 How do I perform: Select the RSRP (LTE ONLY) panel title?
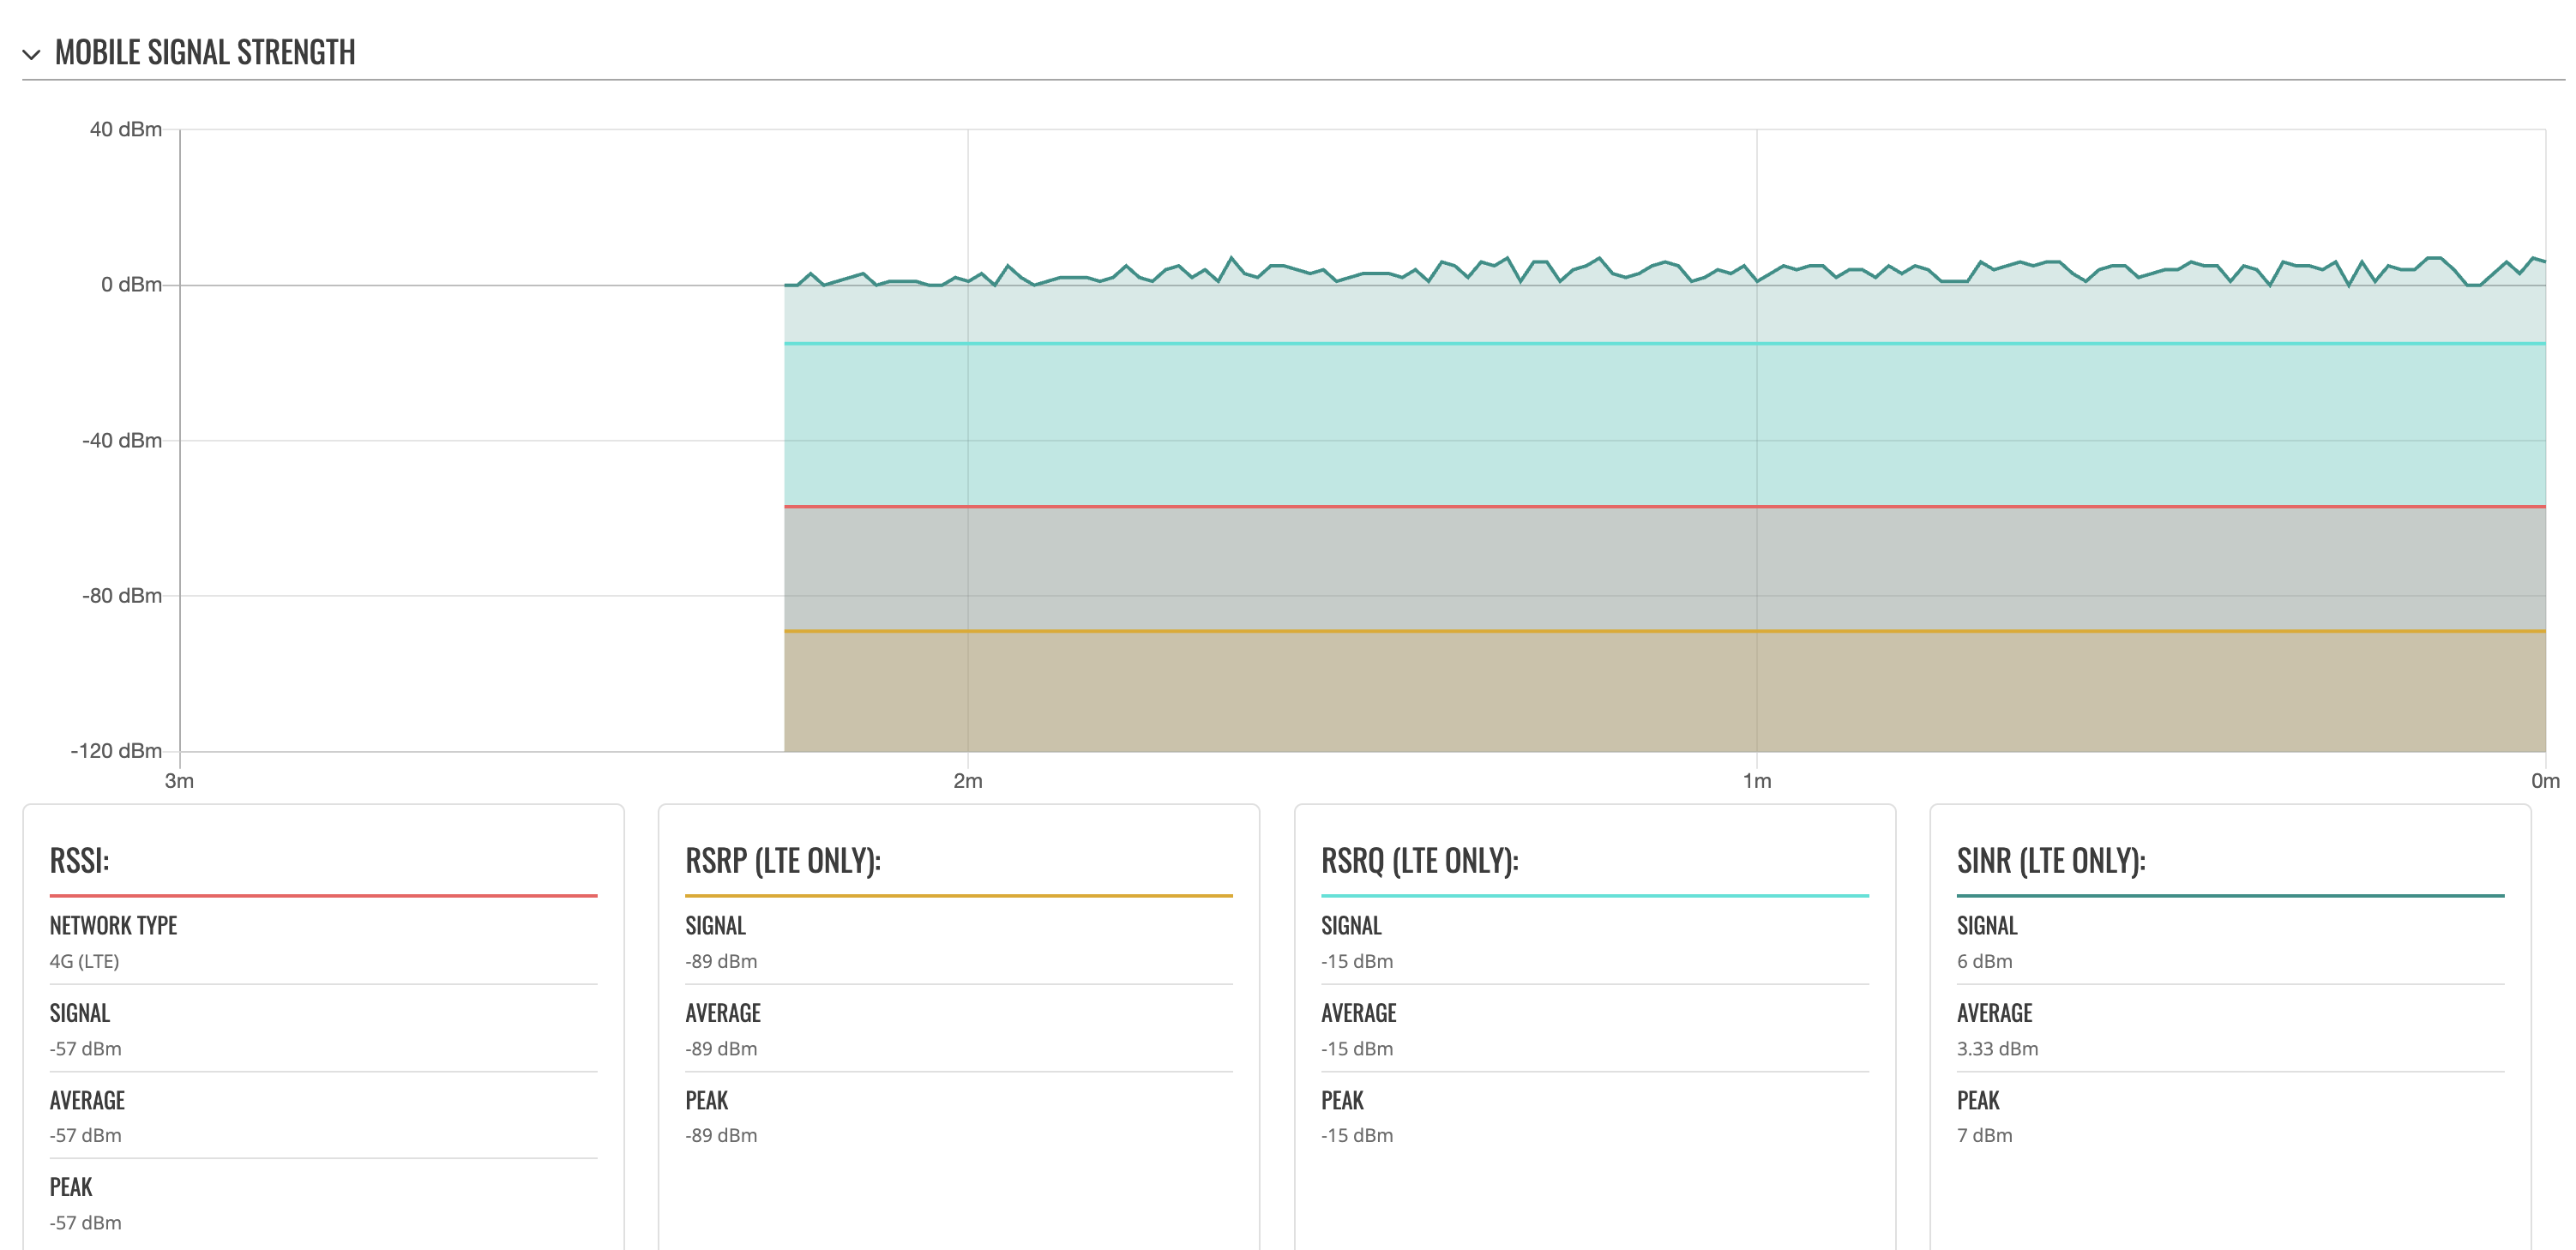[783, 860]
